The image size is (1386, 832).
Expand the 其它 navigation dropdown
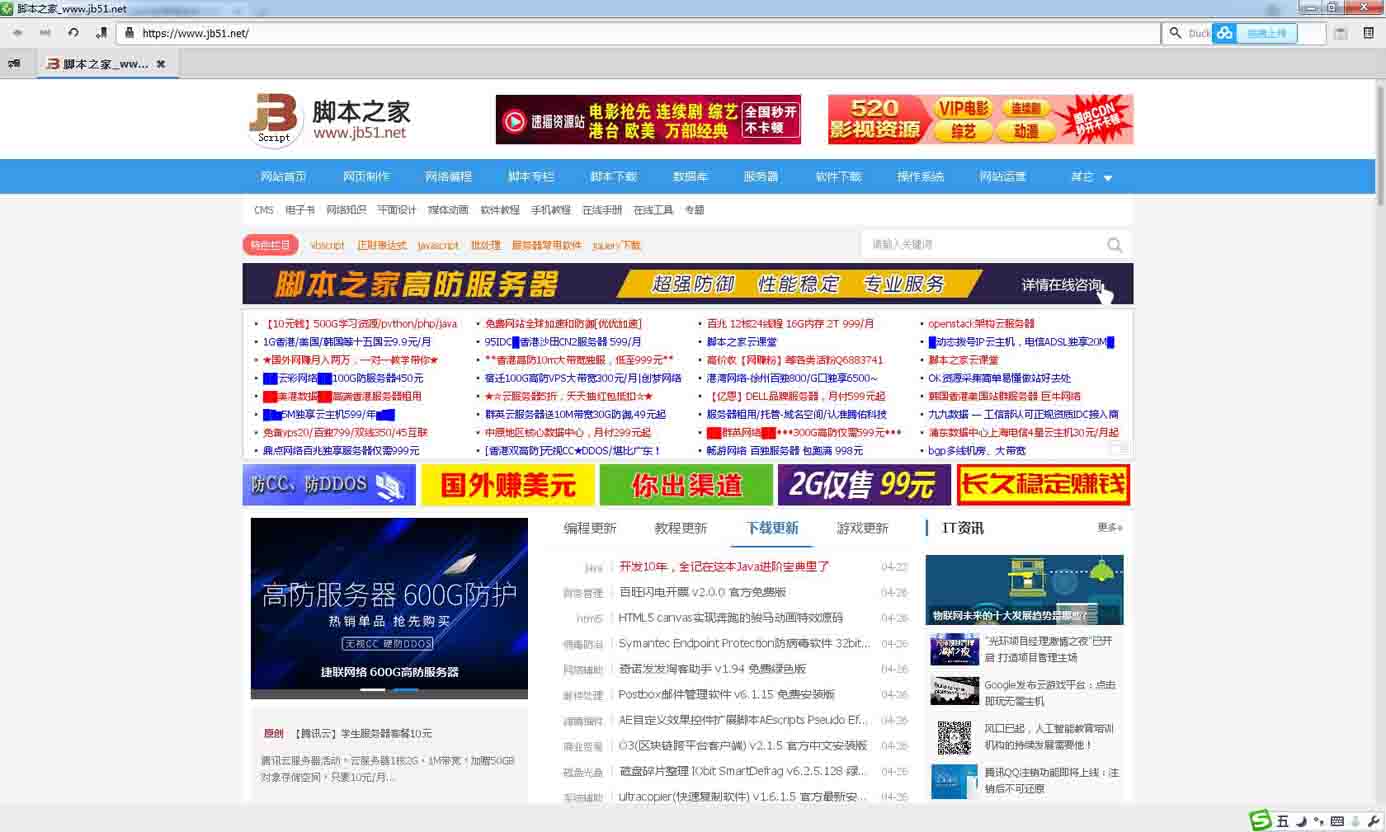(x=1091, y=177)
